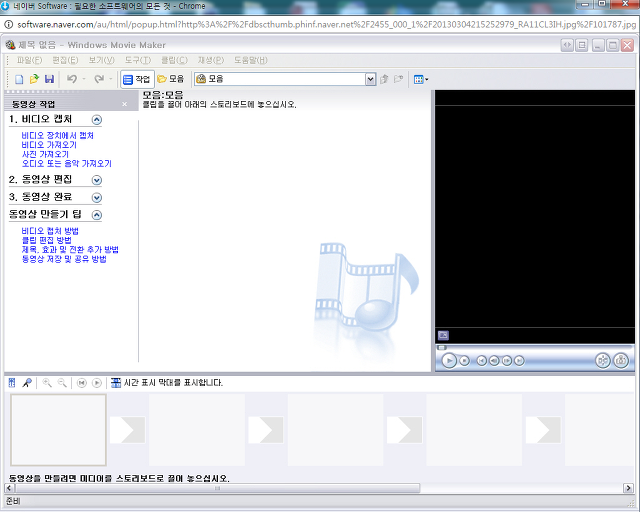The width and height of the screenshot is (640, 512).
Task: Open the redo history dropdown arrow
Action: click(x=111, y=79)
